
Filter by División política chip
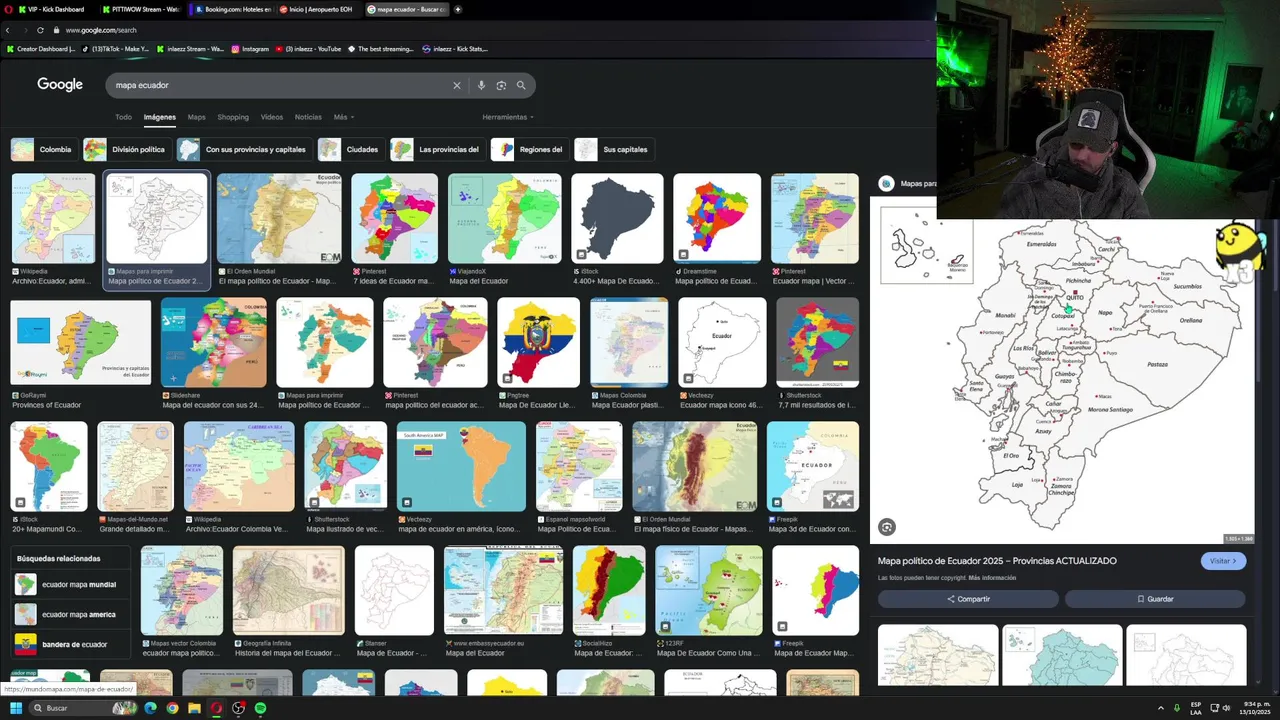pyautogui.click(x=125, y=149)
